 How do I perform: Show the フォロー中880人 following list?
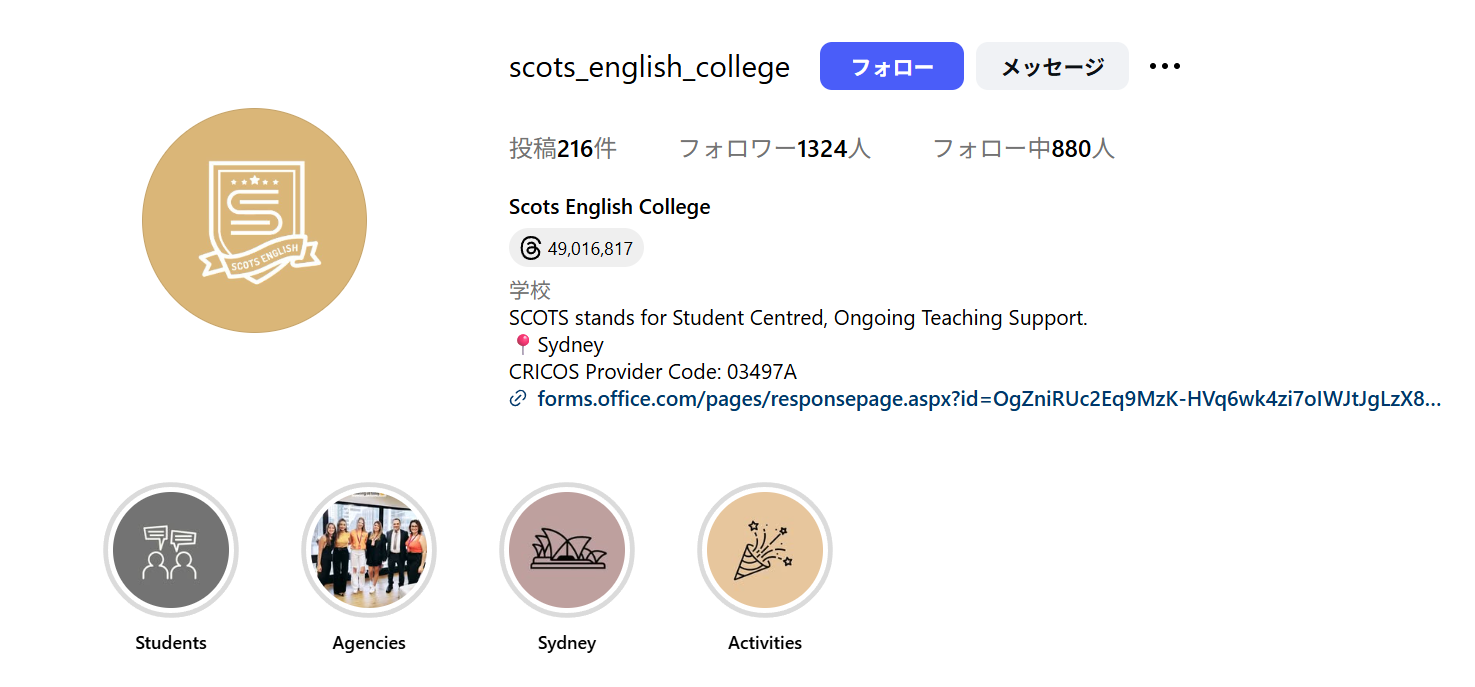1023,149
